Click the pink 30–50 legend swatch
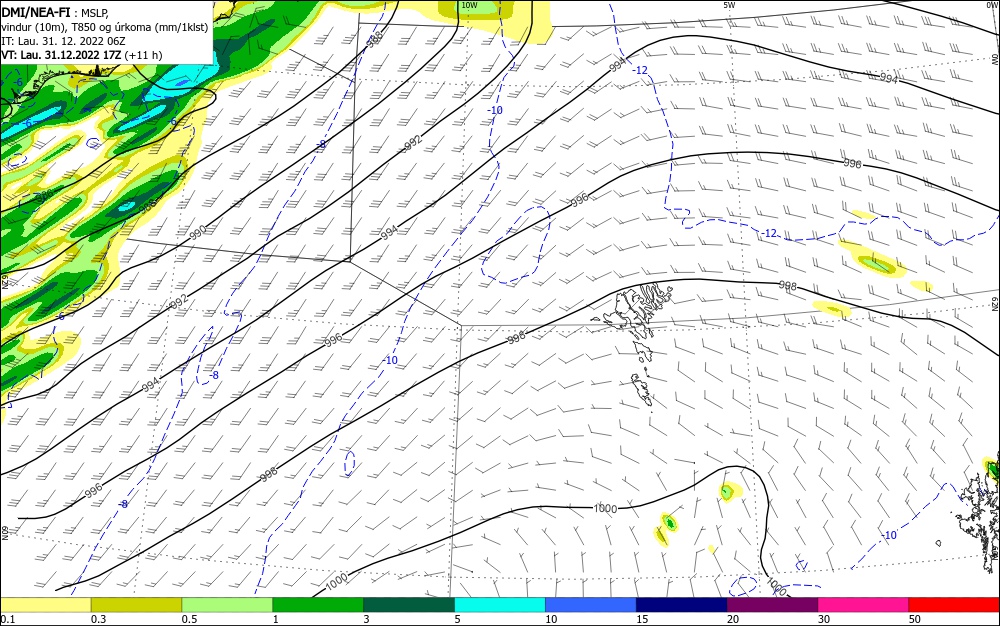1000x626 pixels. pyautogui.click(x=864, y=605)
